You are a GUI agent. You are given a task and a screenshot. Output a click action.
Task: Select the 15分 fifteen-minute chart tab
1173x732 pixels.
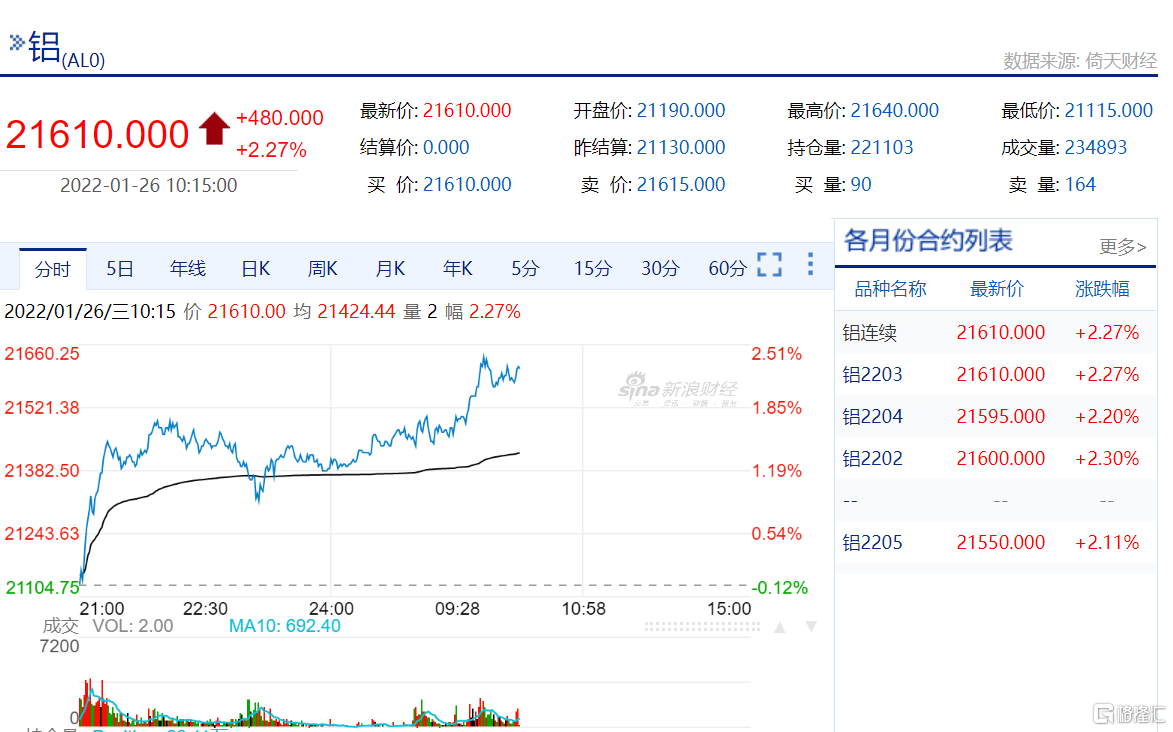(x=592, y=268)
